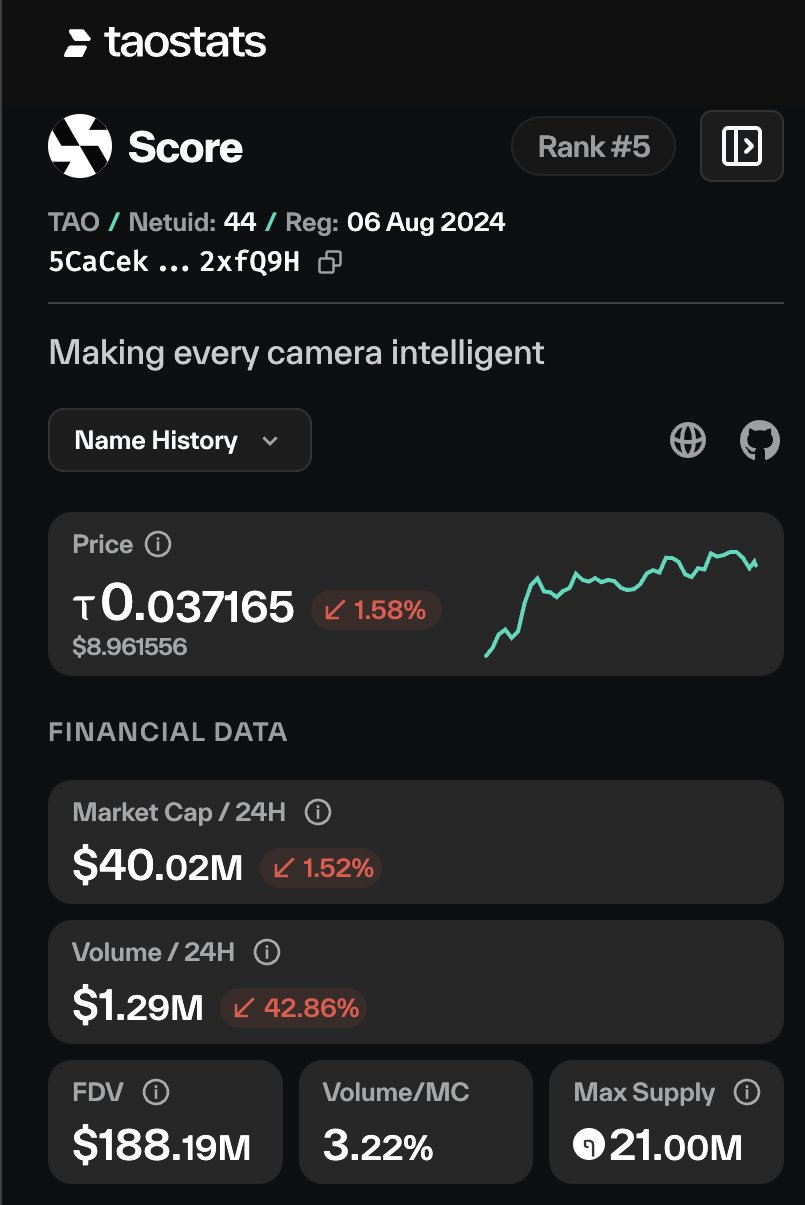
Task: Show Volume 24H info icon
Action: pos(267,953)
